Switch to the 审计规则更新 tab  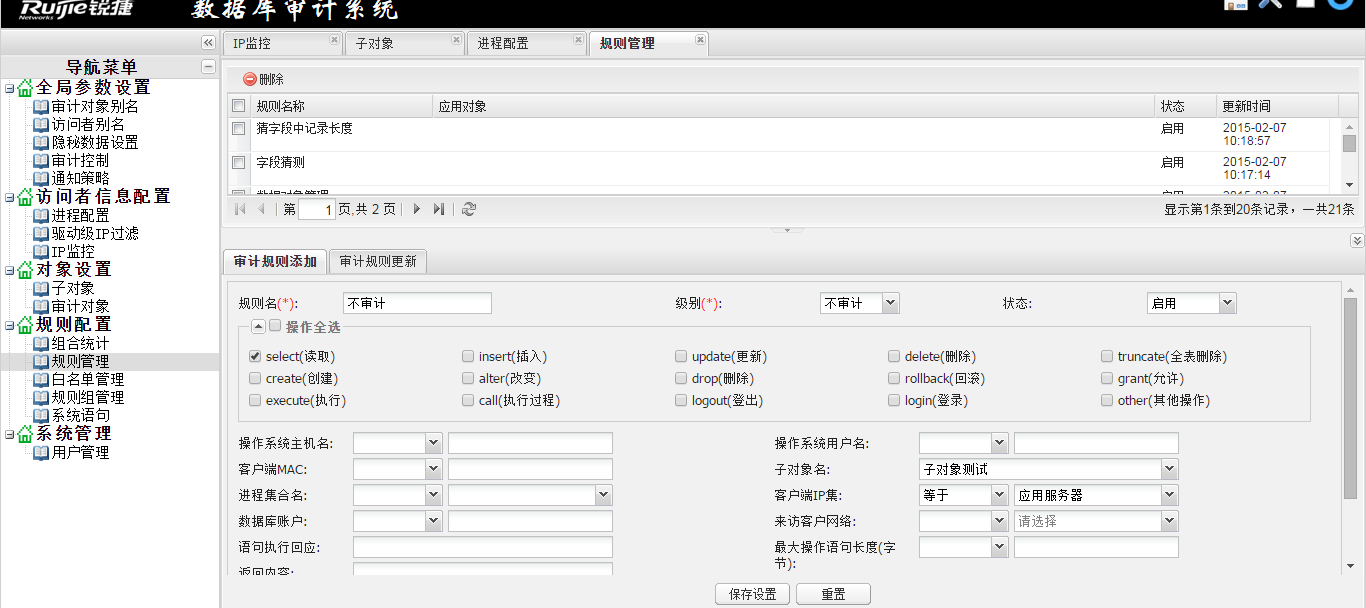378,262
